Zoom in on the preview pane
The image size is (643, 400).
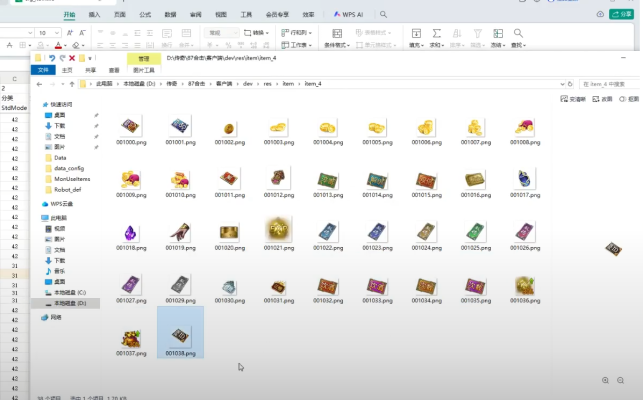(x=605, y=380)
